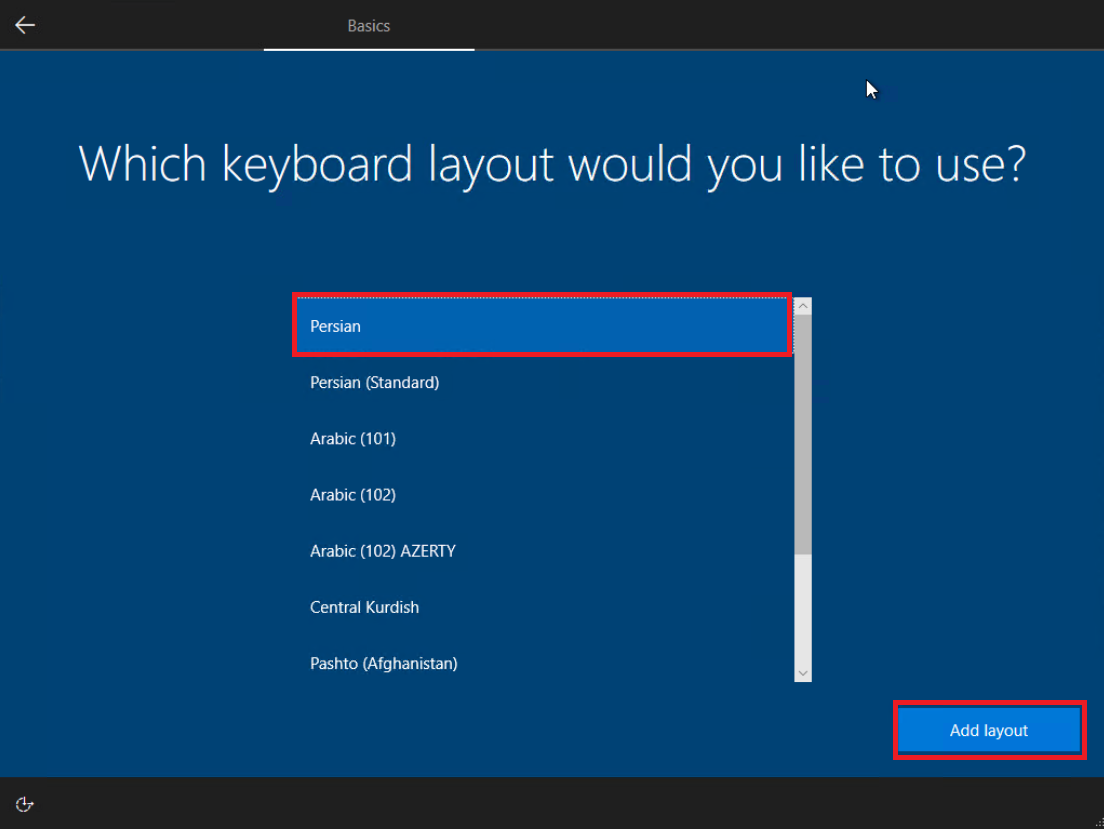Viewport: 1104px width, 829px height.
Task: Click the back arrow in top bar
Action: (x=25, y=25)
